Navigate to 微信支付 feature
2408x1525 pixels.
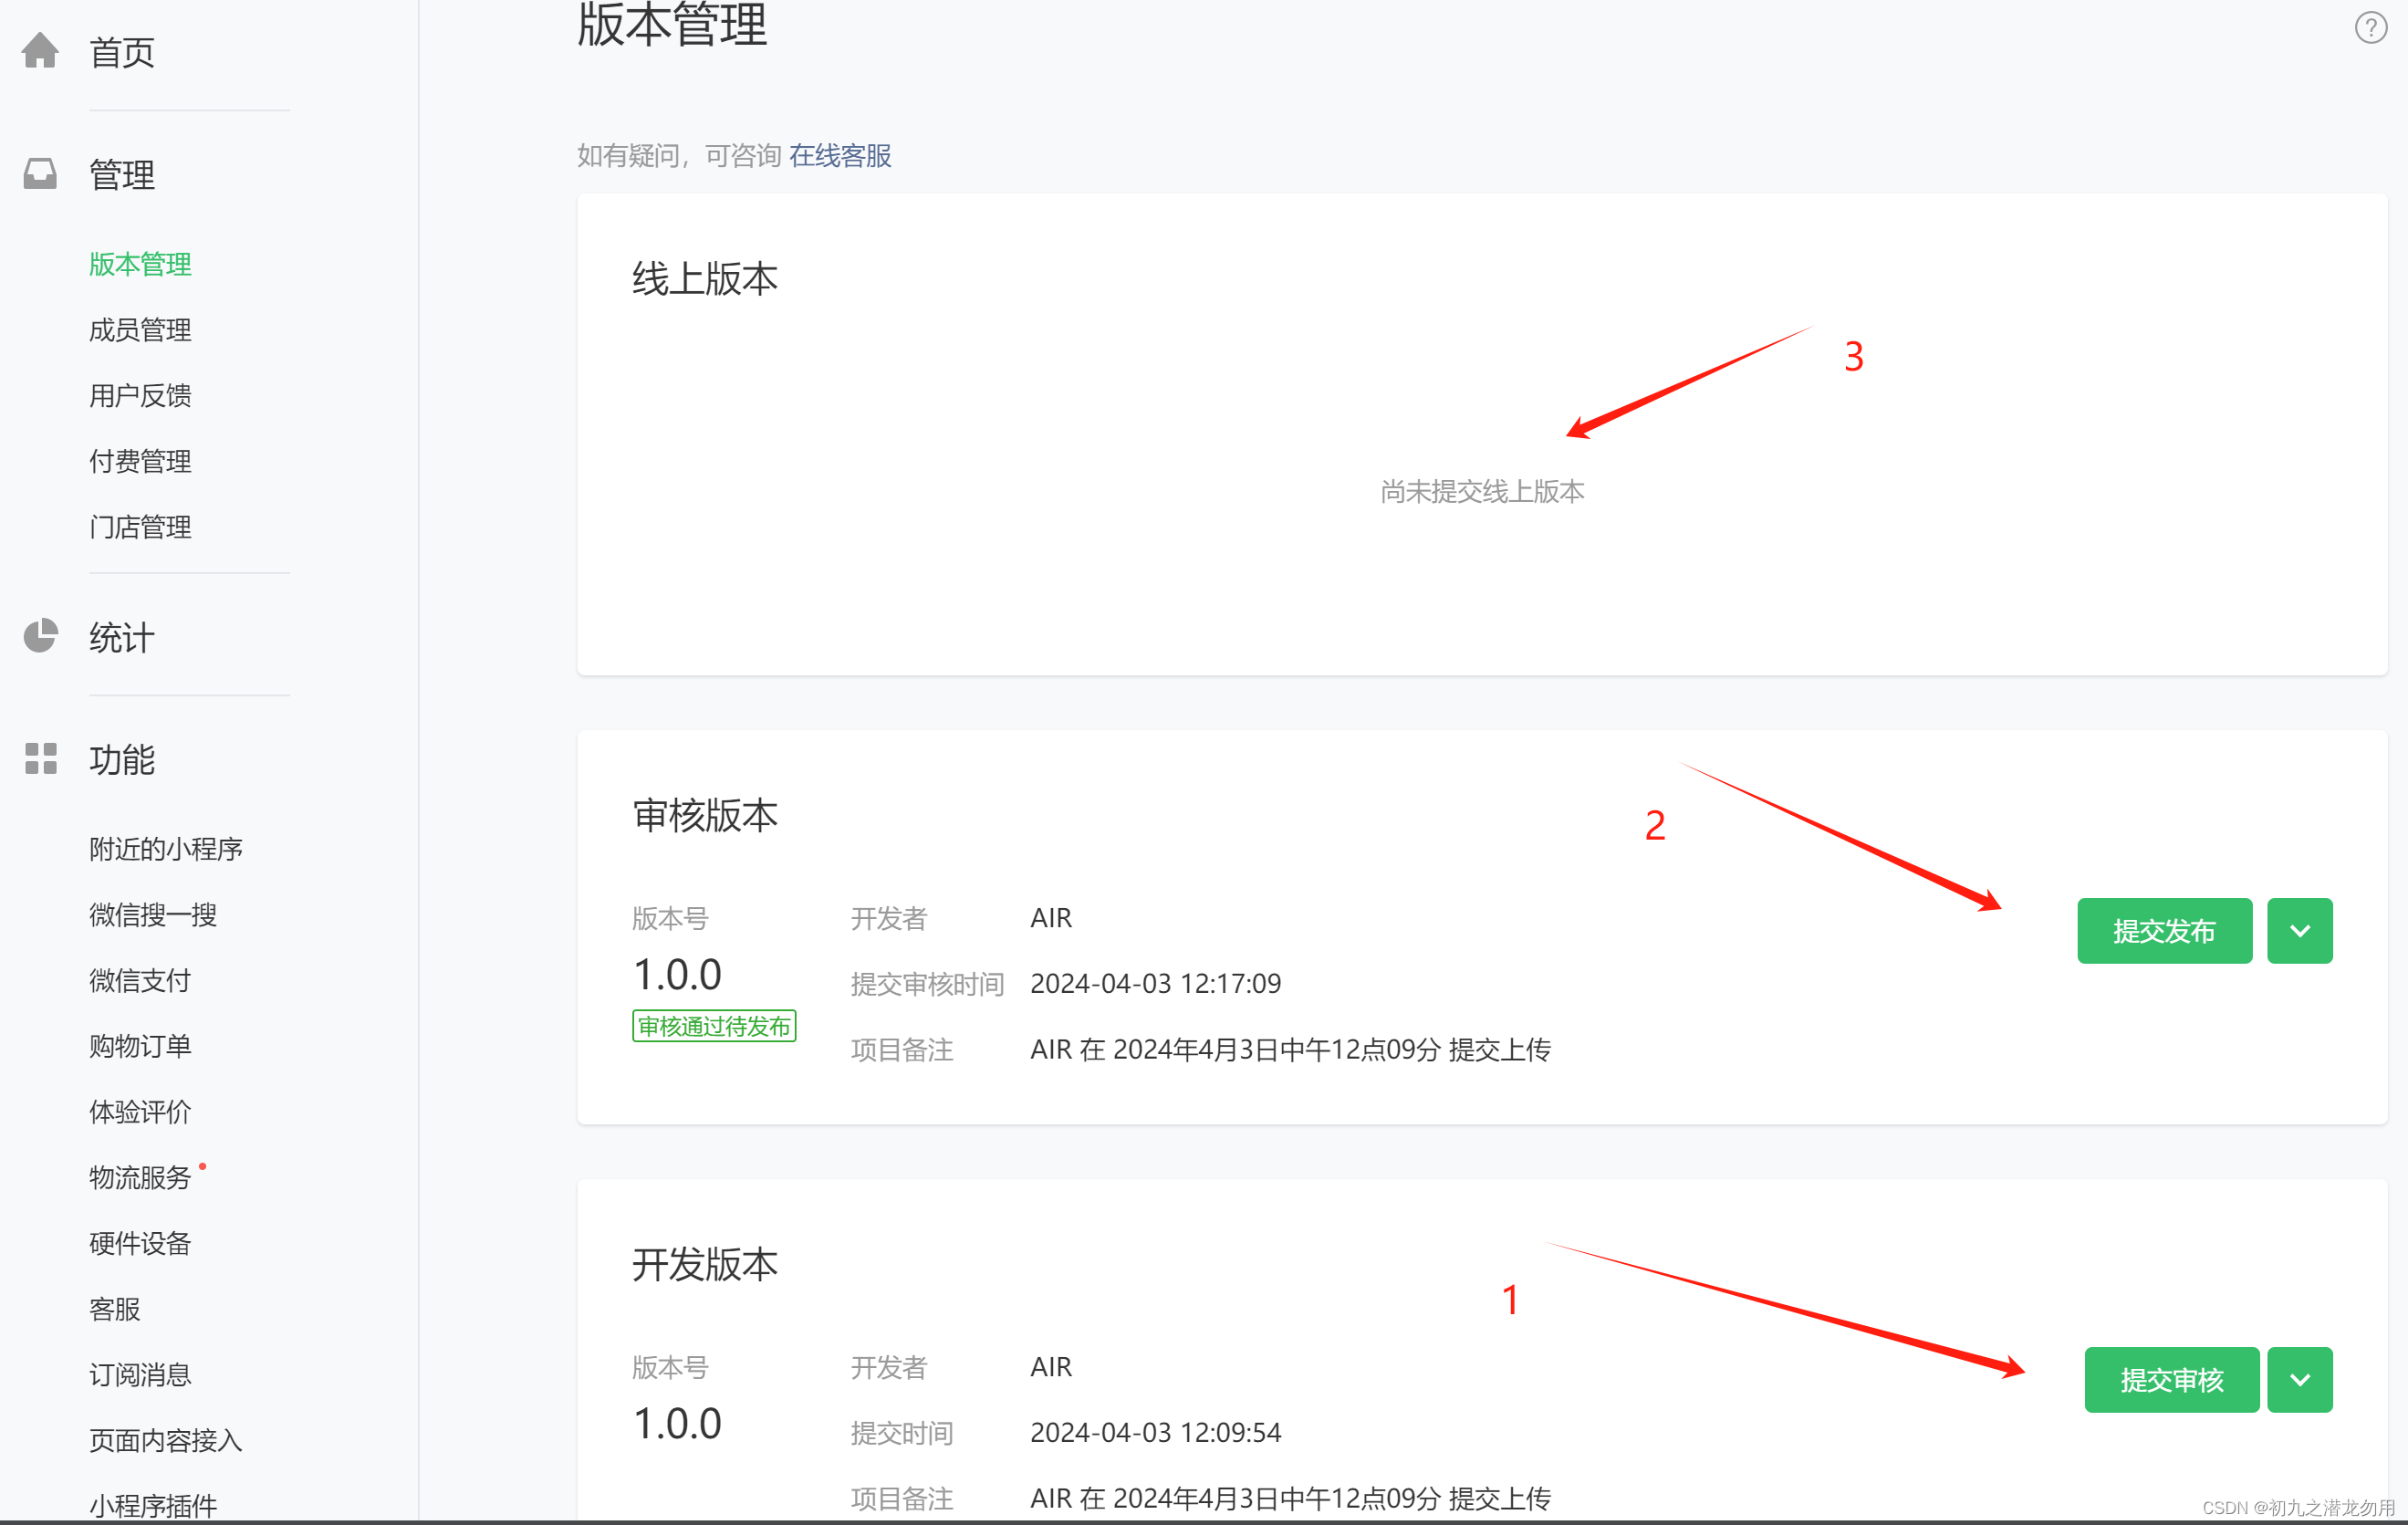click(140, 980)
